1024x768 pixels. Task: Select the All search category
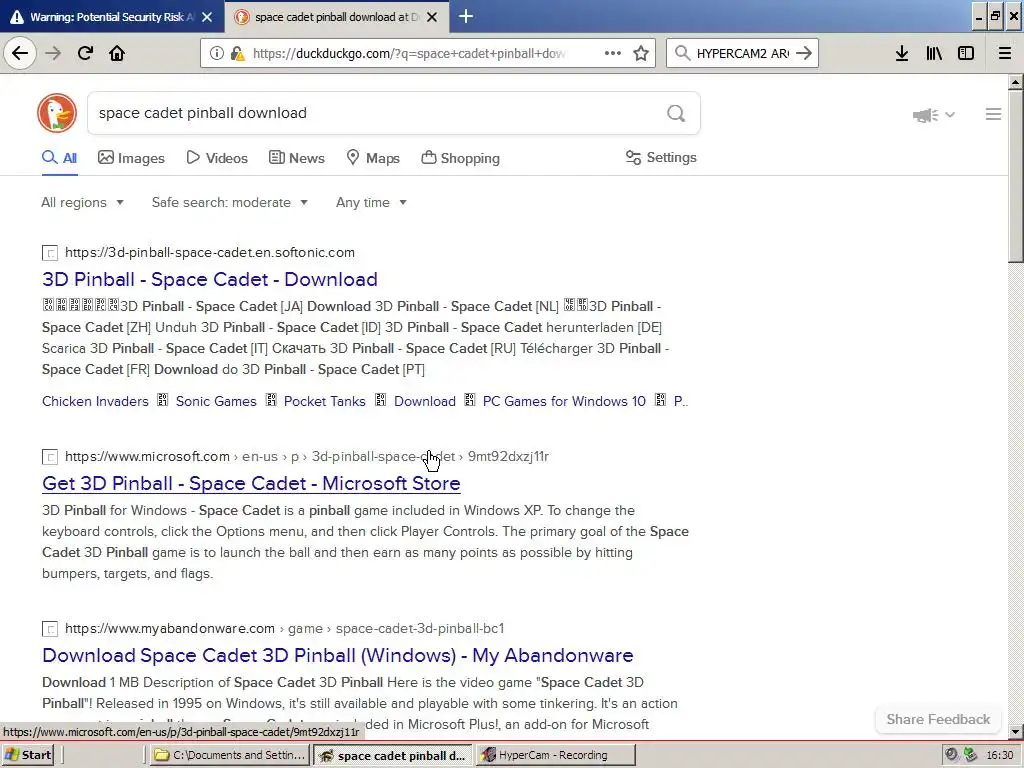coord(59,158)
